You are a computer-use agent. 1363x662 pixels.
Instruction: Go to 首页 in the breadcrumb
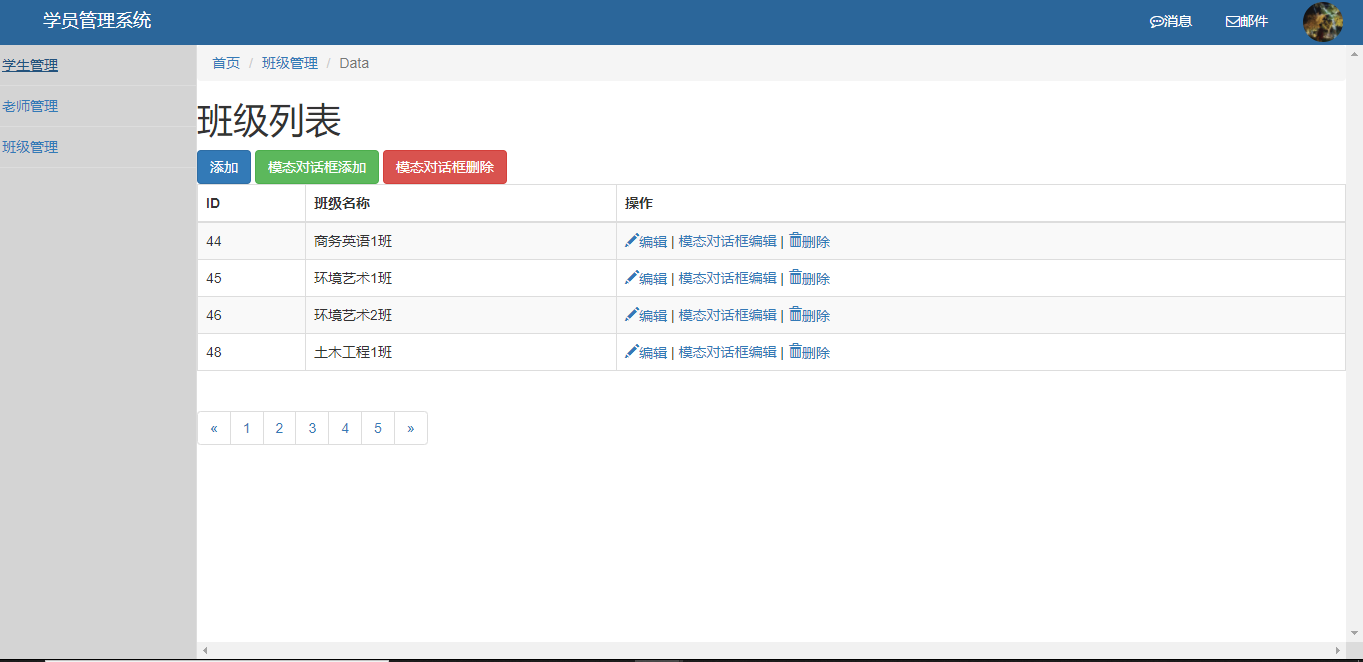point(226,63)
